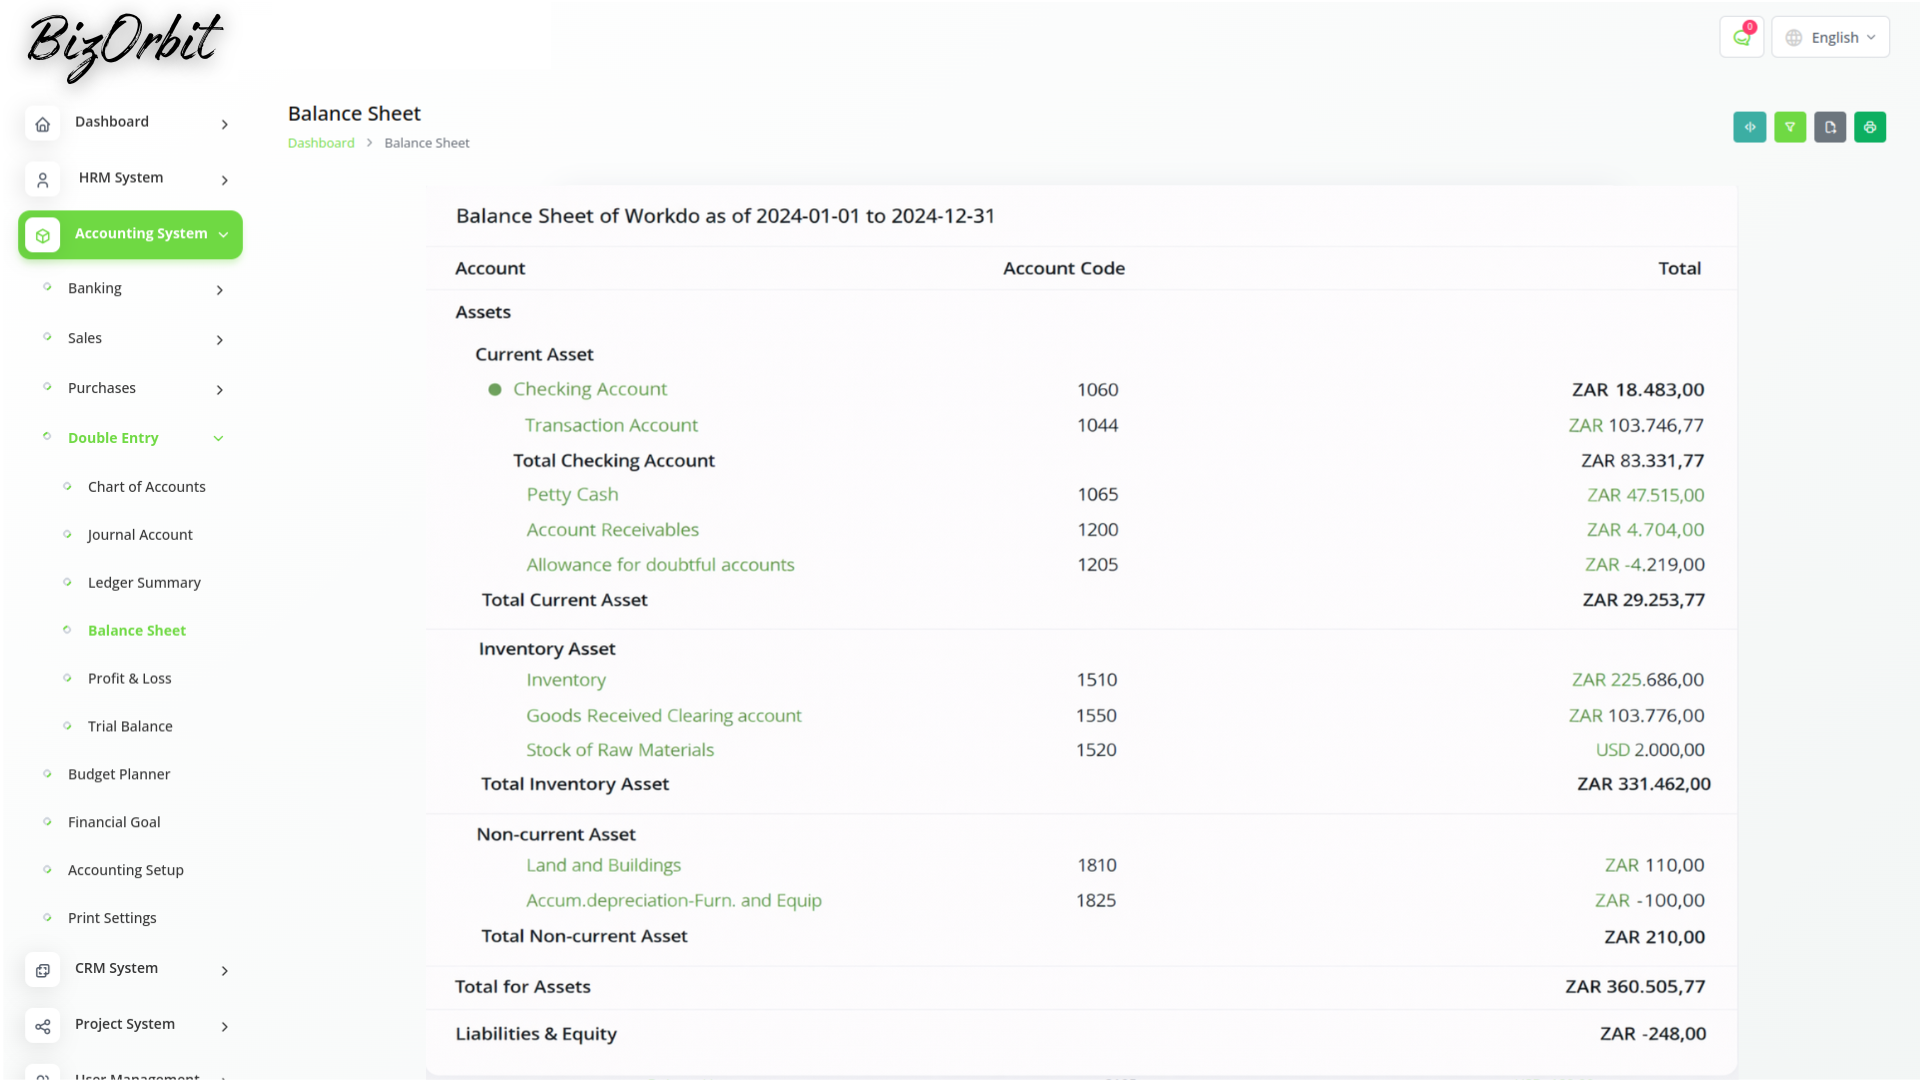1920x1080 pixels.
Task: Open the filter funnel icon button
Action: (1790, 127)
